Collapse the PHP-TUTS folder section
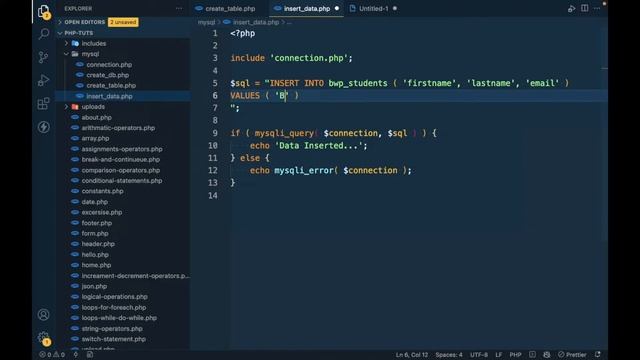 [78, 33]
